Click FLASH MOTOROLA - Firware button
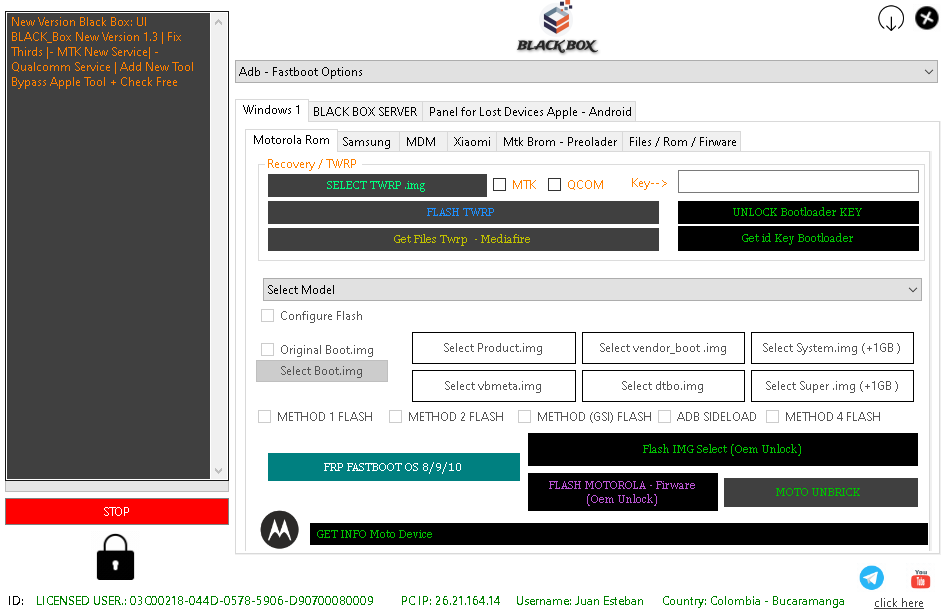Screen dimensions: 941x615 [622, 492]
